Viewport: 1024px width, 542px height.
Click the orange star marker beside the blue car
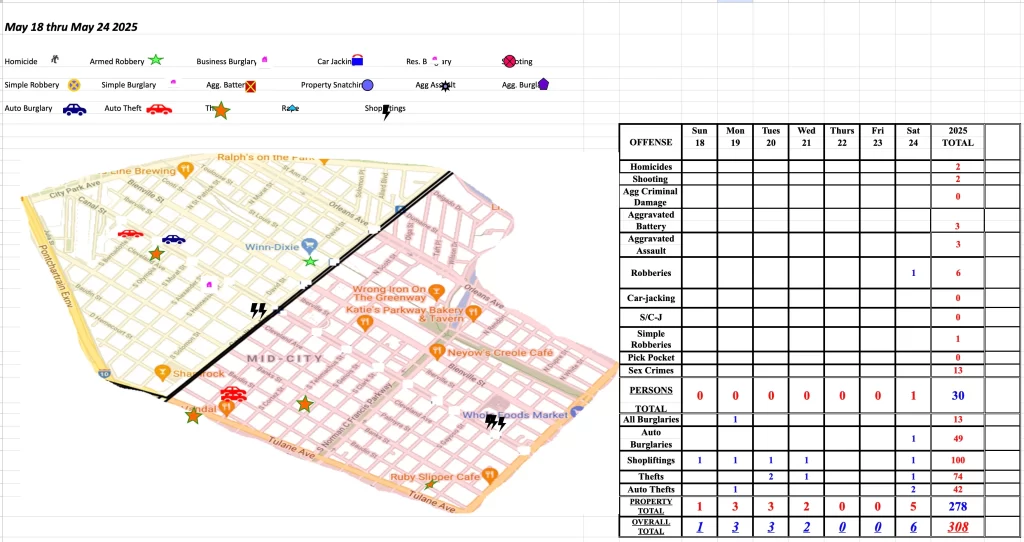point(156,253)
